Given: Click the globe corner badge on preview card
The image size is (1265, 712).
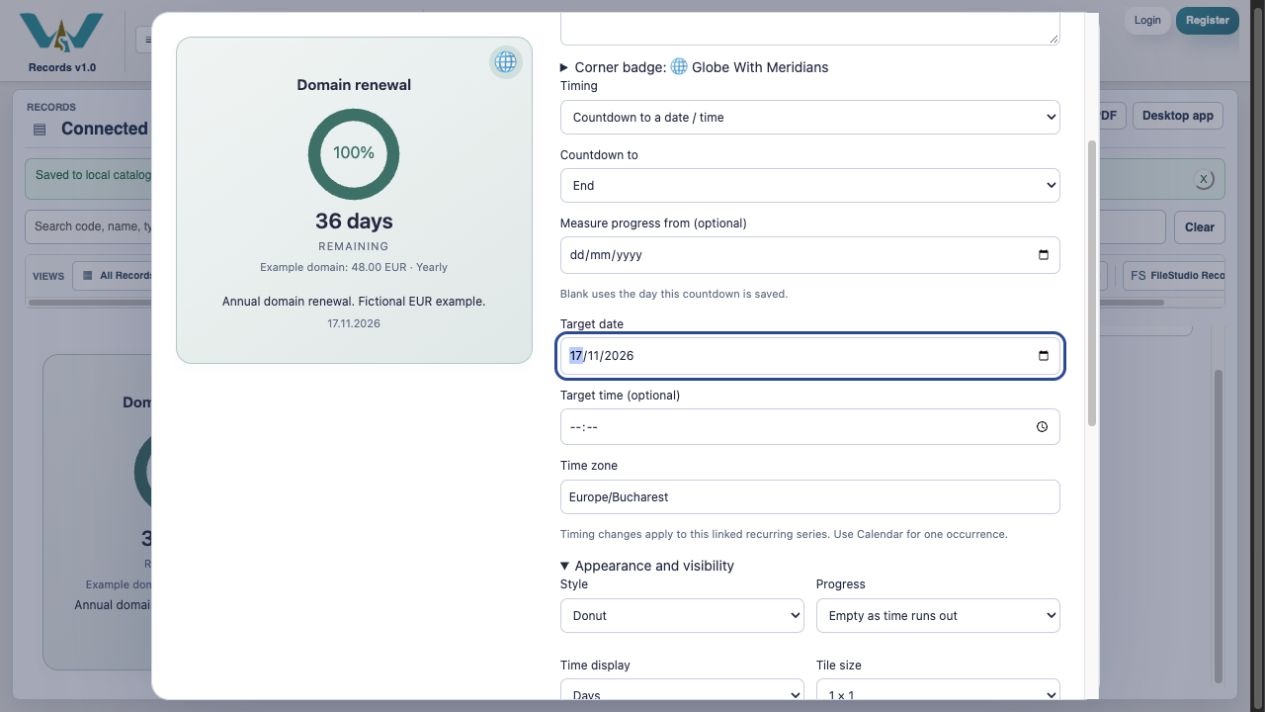Looking at the screenshot, I should click(506, 62).
